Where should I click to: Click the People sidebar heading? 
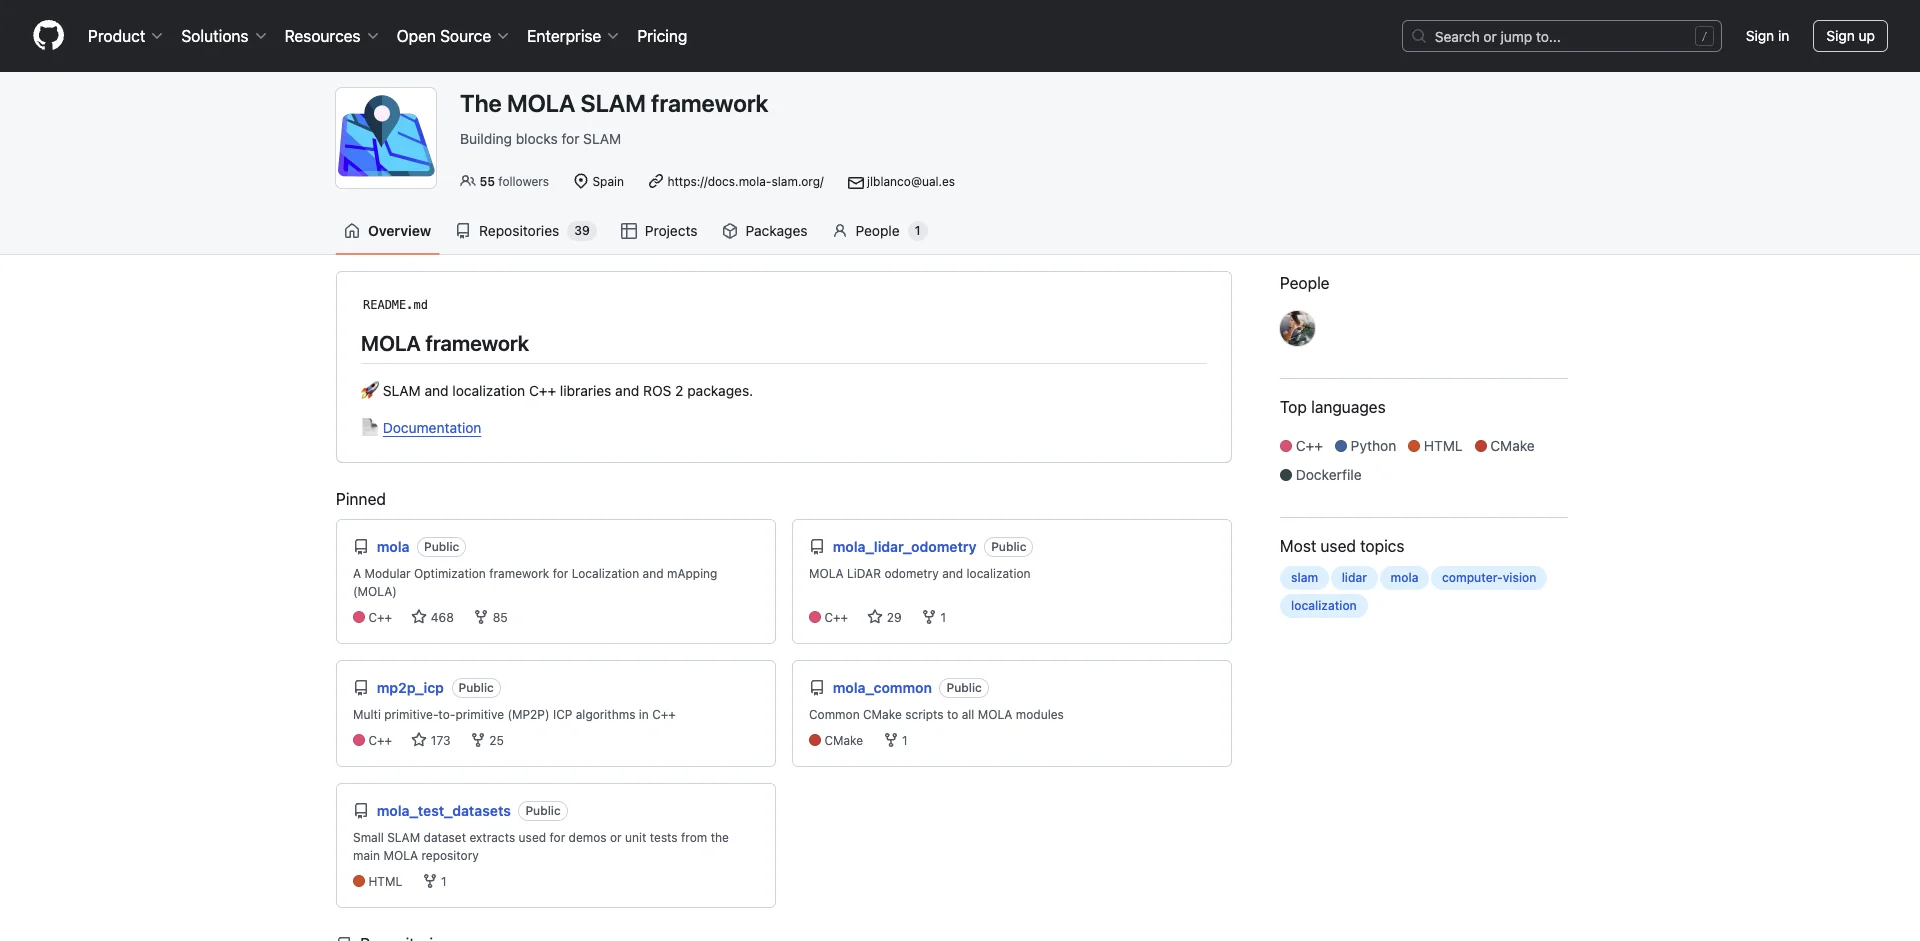pyautogui.click(x=1304, y=283)
